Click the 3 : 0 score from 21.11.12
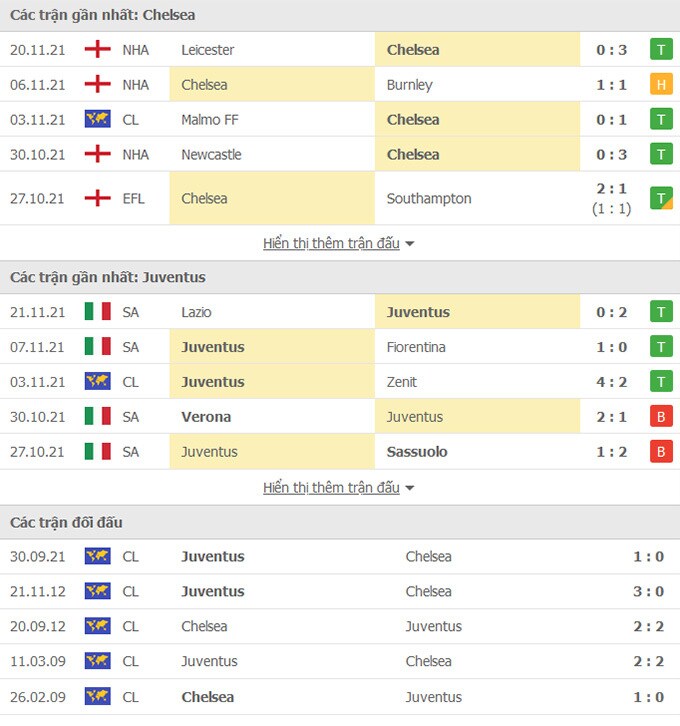680x726 pixels. (647, 592)
